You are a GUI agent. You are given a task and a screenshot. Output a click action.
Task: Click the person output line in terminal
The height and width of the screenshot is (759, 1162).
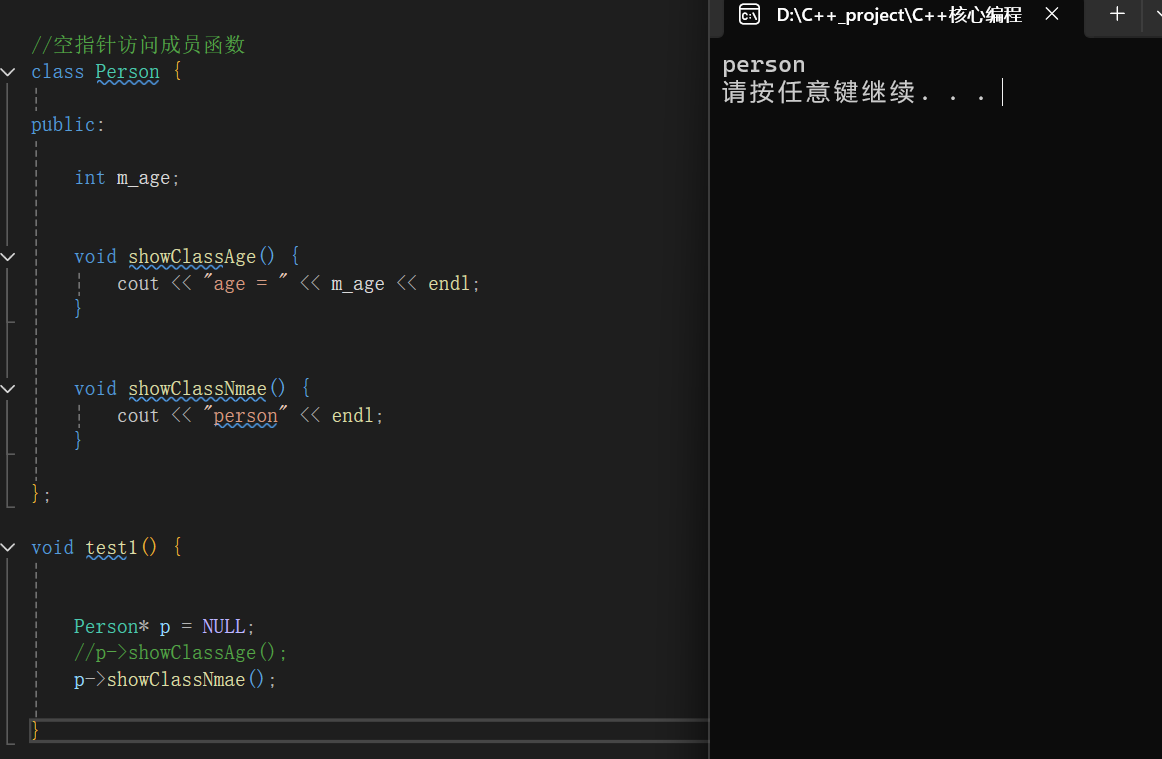click(x=763, y=65)
